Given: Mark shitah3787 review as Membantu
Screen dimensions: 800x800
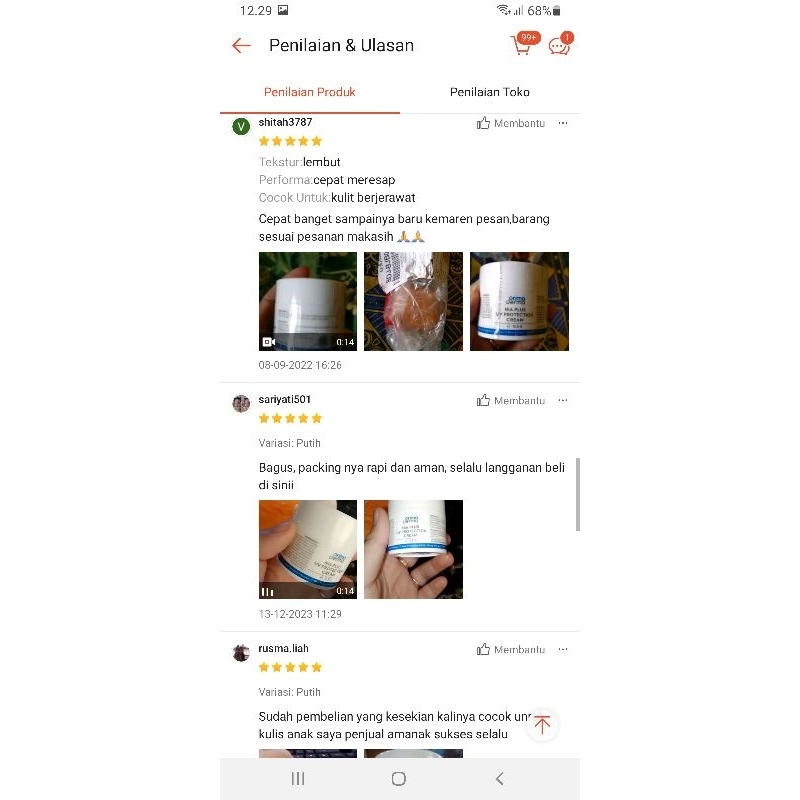Looking at the screenshot, I should pos(511,123).
